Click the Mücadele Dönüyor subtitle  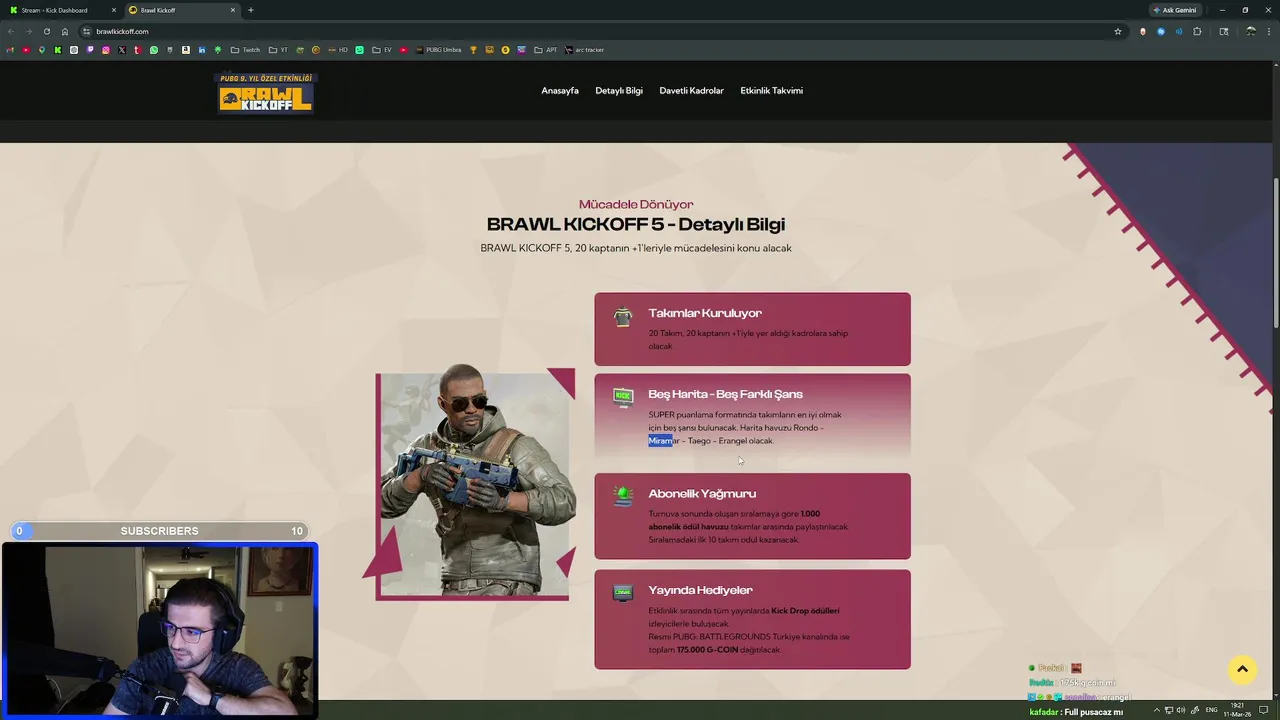tap(636, 204)
